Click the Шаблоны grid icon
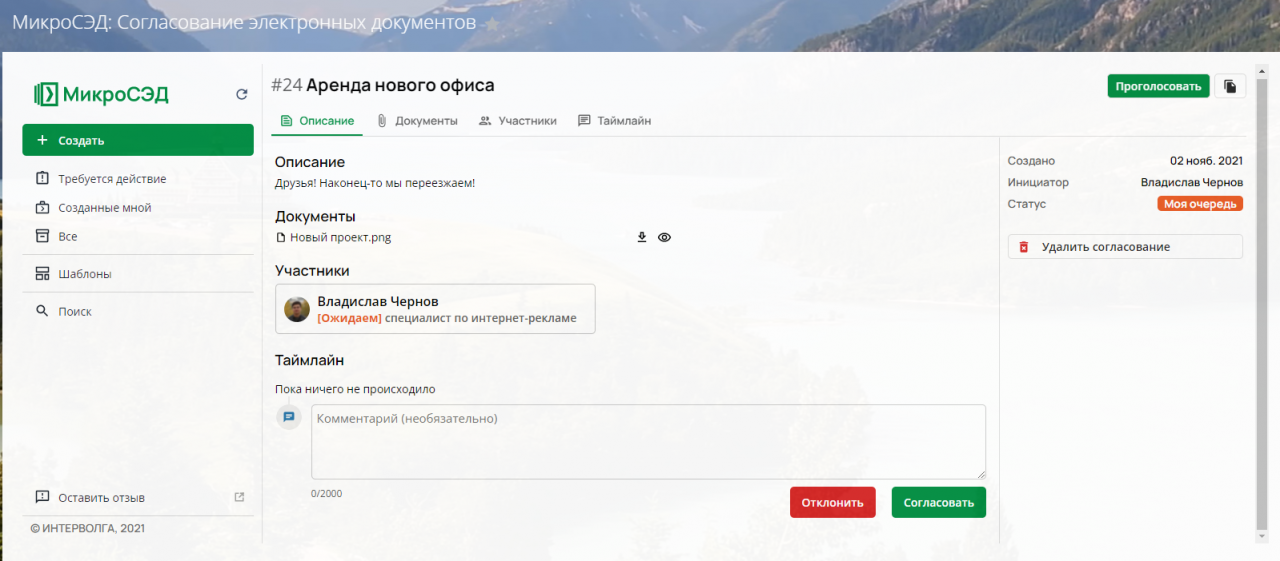Screen dimensions: 1280x561 click(42, 274)
